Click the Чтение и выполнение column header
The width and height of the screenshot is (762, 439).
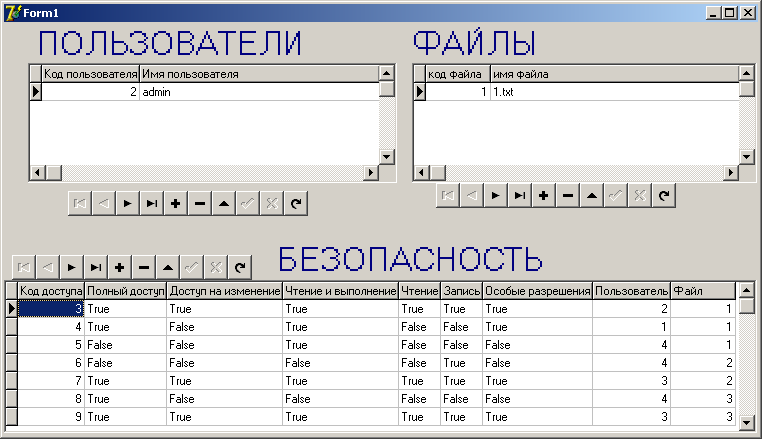coord(341,291)
